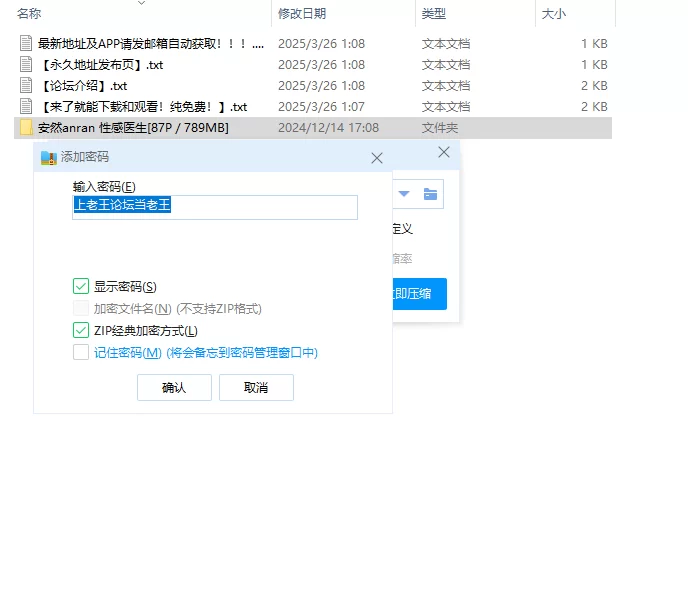Click inside the 输入密码 text field
Image resolution: width=688 pixels, height=615 pixels.
[215, 207]
